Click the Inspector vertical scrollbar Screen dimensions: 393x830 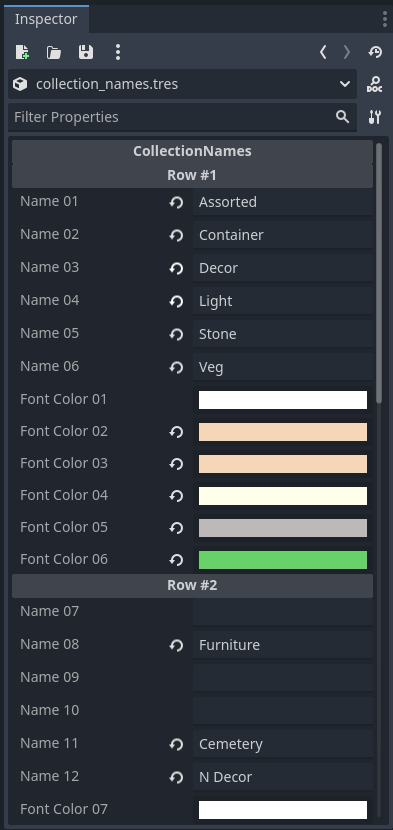(x=379, y=273)
